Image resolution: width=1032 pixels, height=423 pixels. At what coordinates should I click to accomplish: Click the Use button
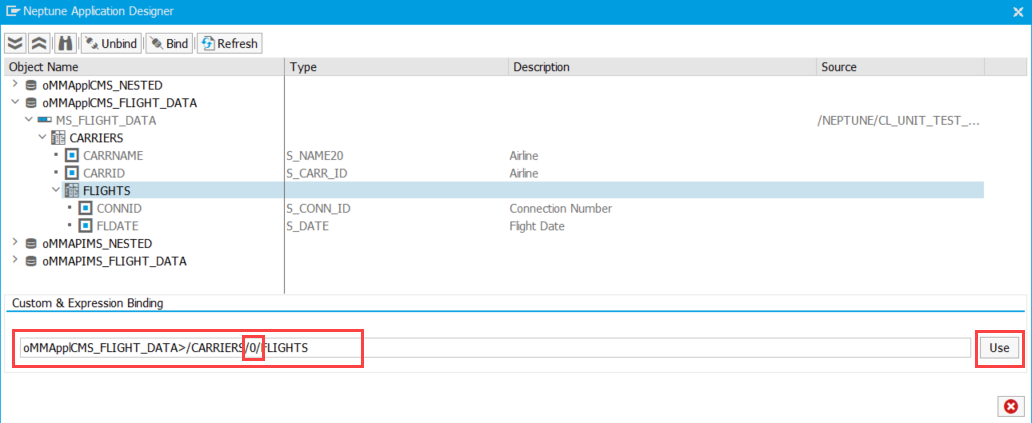click(999, 348)
